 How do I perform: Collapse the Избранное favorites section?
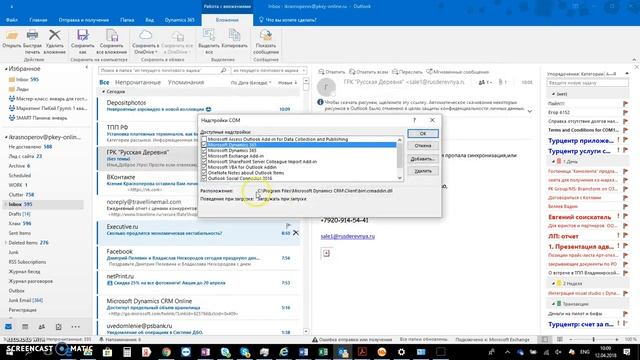pos(6,69)
